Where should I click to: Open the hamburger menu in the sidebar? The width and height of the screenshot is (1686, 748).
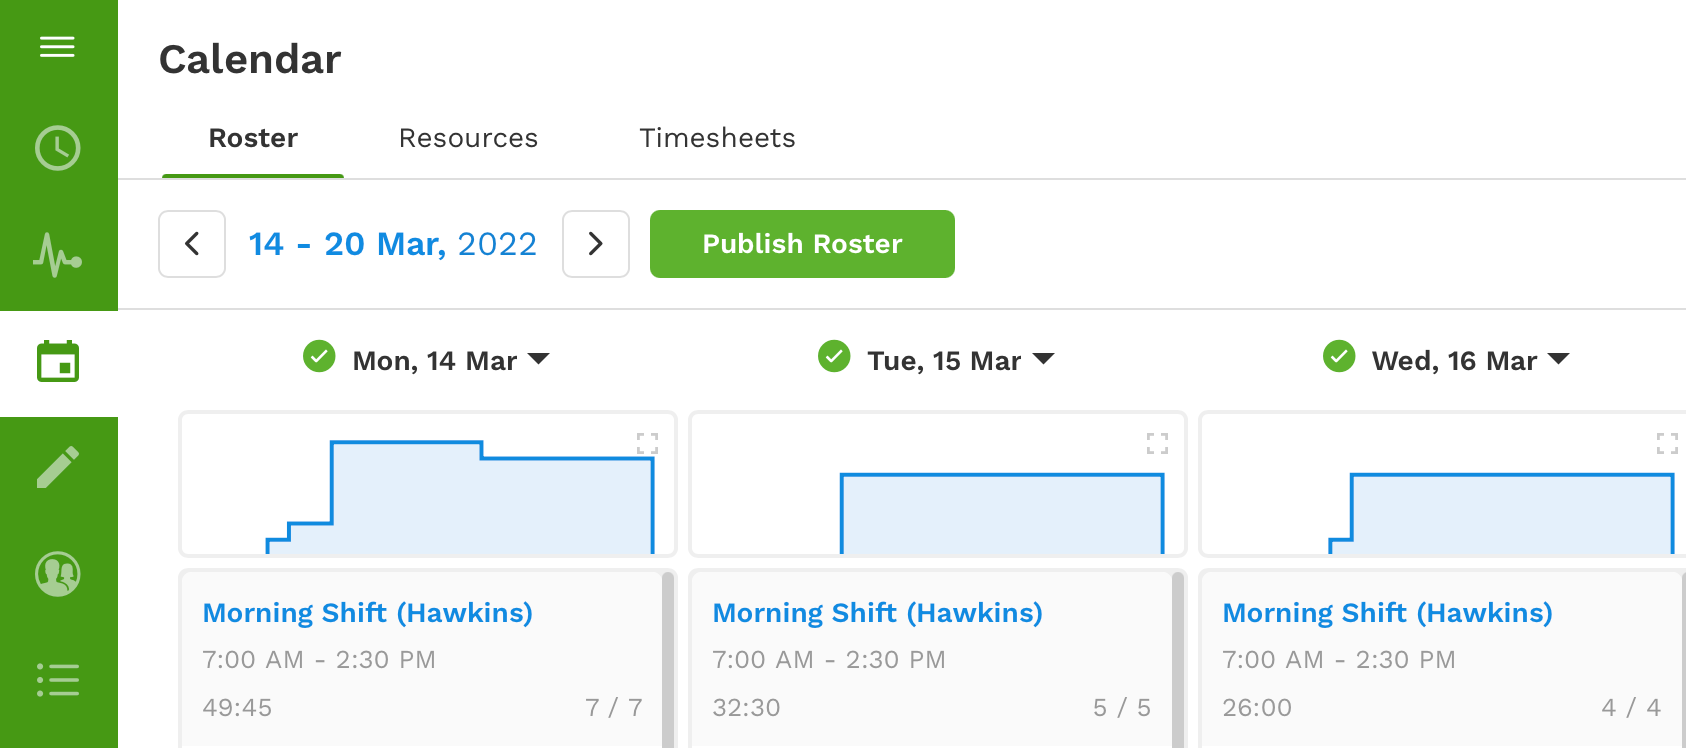pos(57,47)
